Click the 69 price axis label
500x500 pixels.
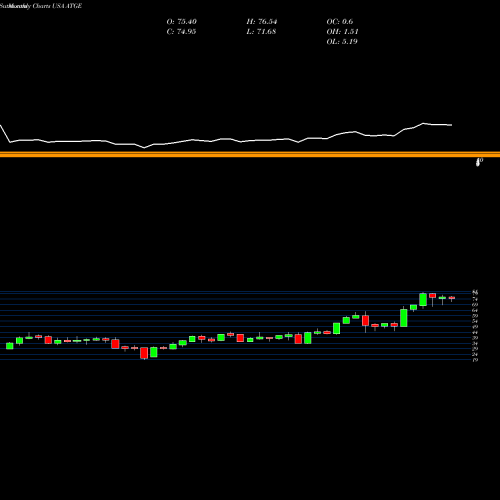click(475, 305)
